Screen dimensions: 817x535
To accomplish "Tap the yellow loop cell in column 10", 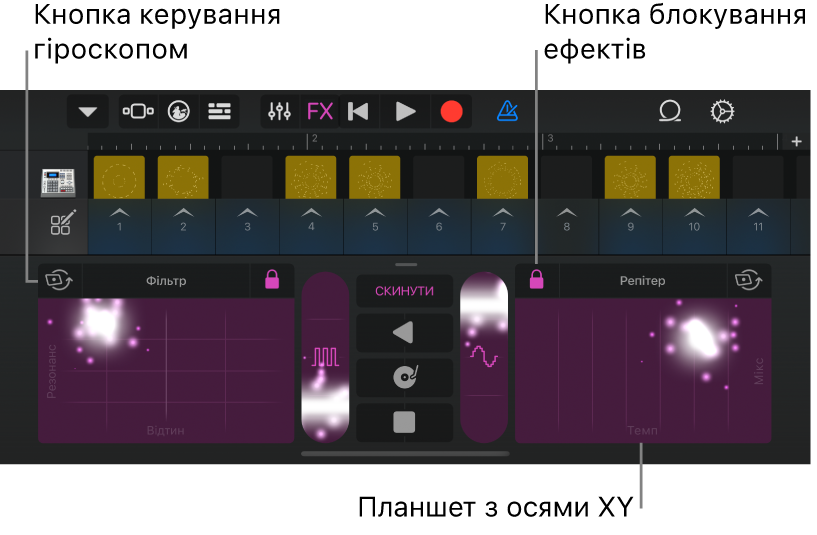I will (694, 177).
